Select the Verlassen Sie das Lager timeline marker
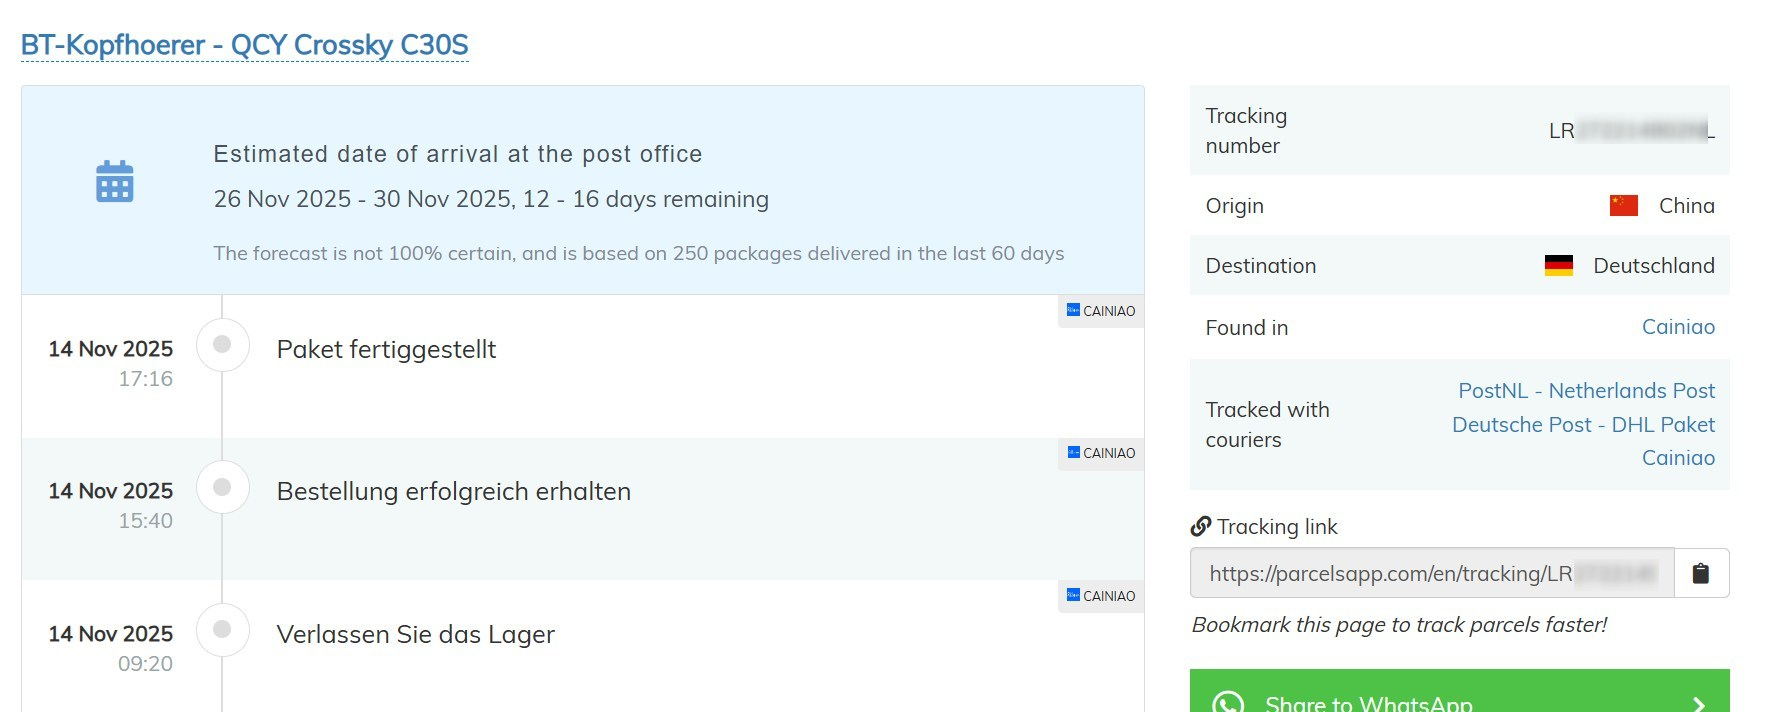 tap(222, 629)
